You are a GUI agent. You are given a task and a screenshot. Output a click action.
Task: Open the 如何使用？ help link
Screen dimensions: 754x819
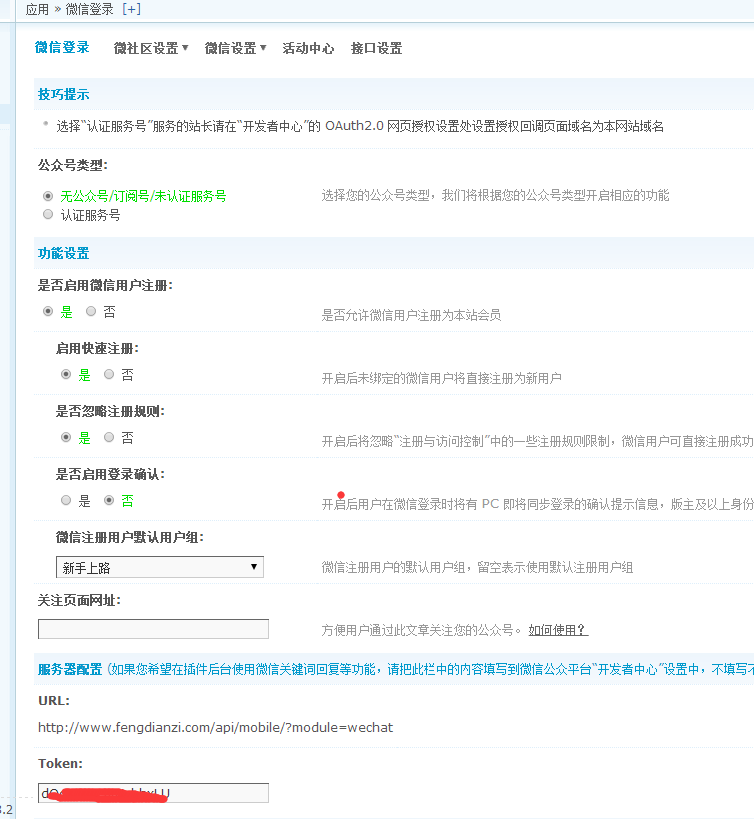point(558,630)
